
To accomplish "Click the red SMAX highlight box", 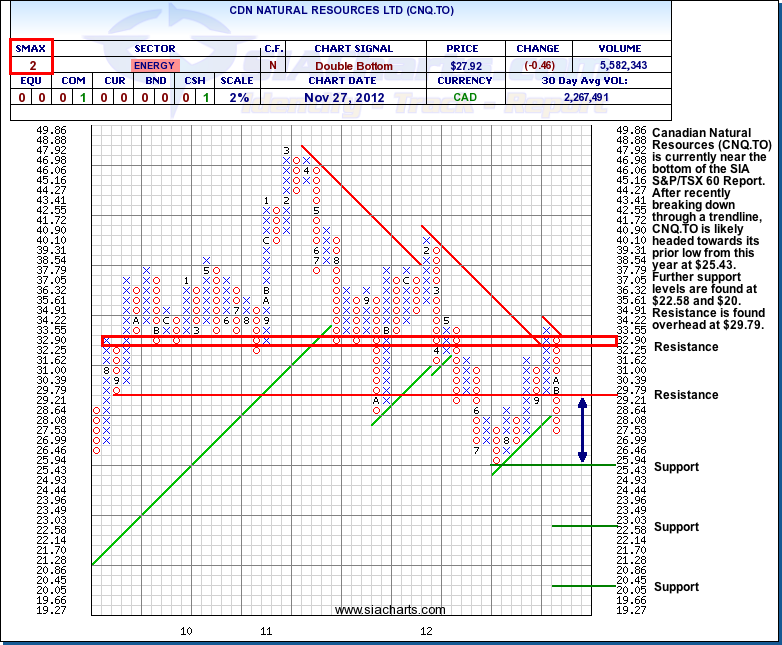I will point(32,57).
